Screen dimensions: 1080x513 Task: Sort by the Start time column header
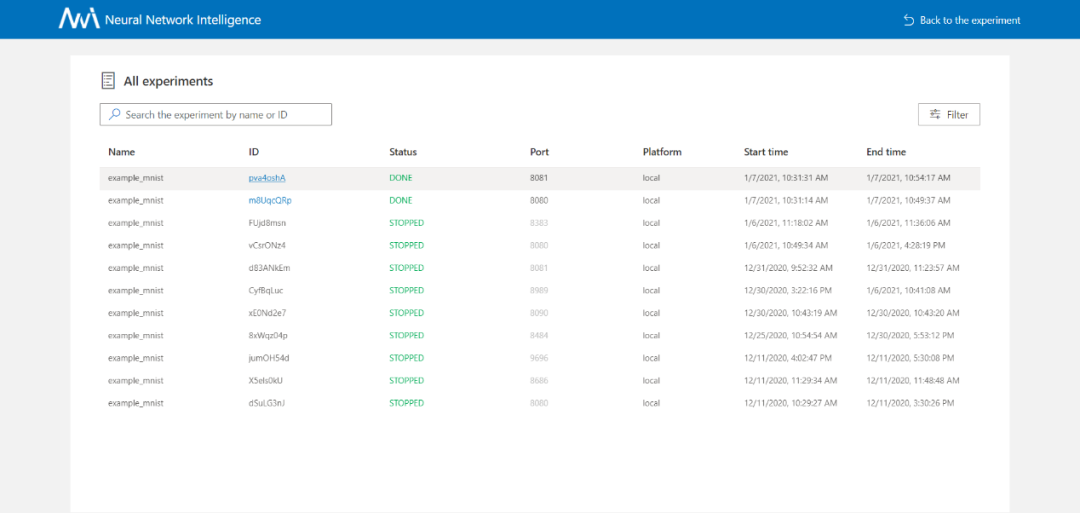pyautogui.click(x=766, y=151)
